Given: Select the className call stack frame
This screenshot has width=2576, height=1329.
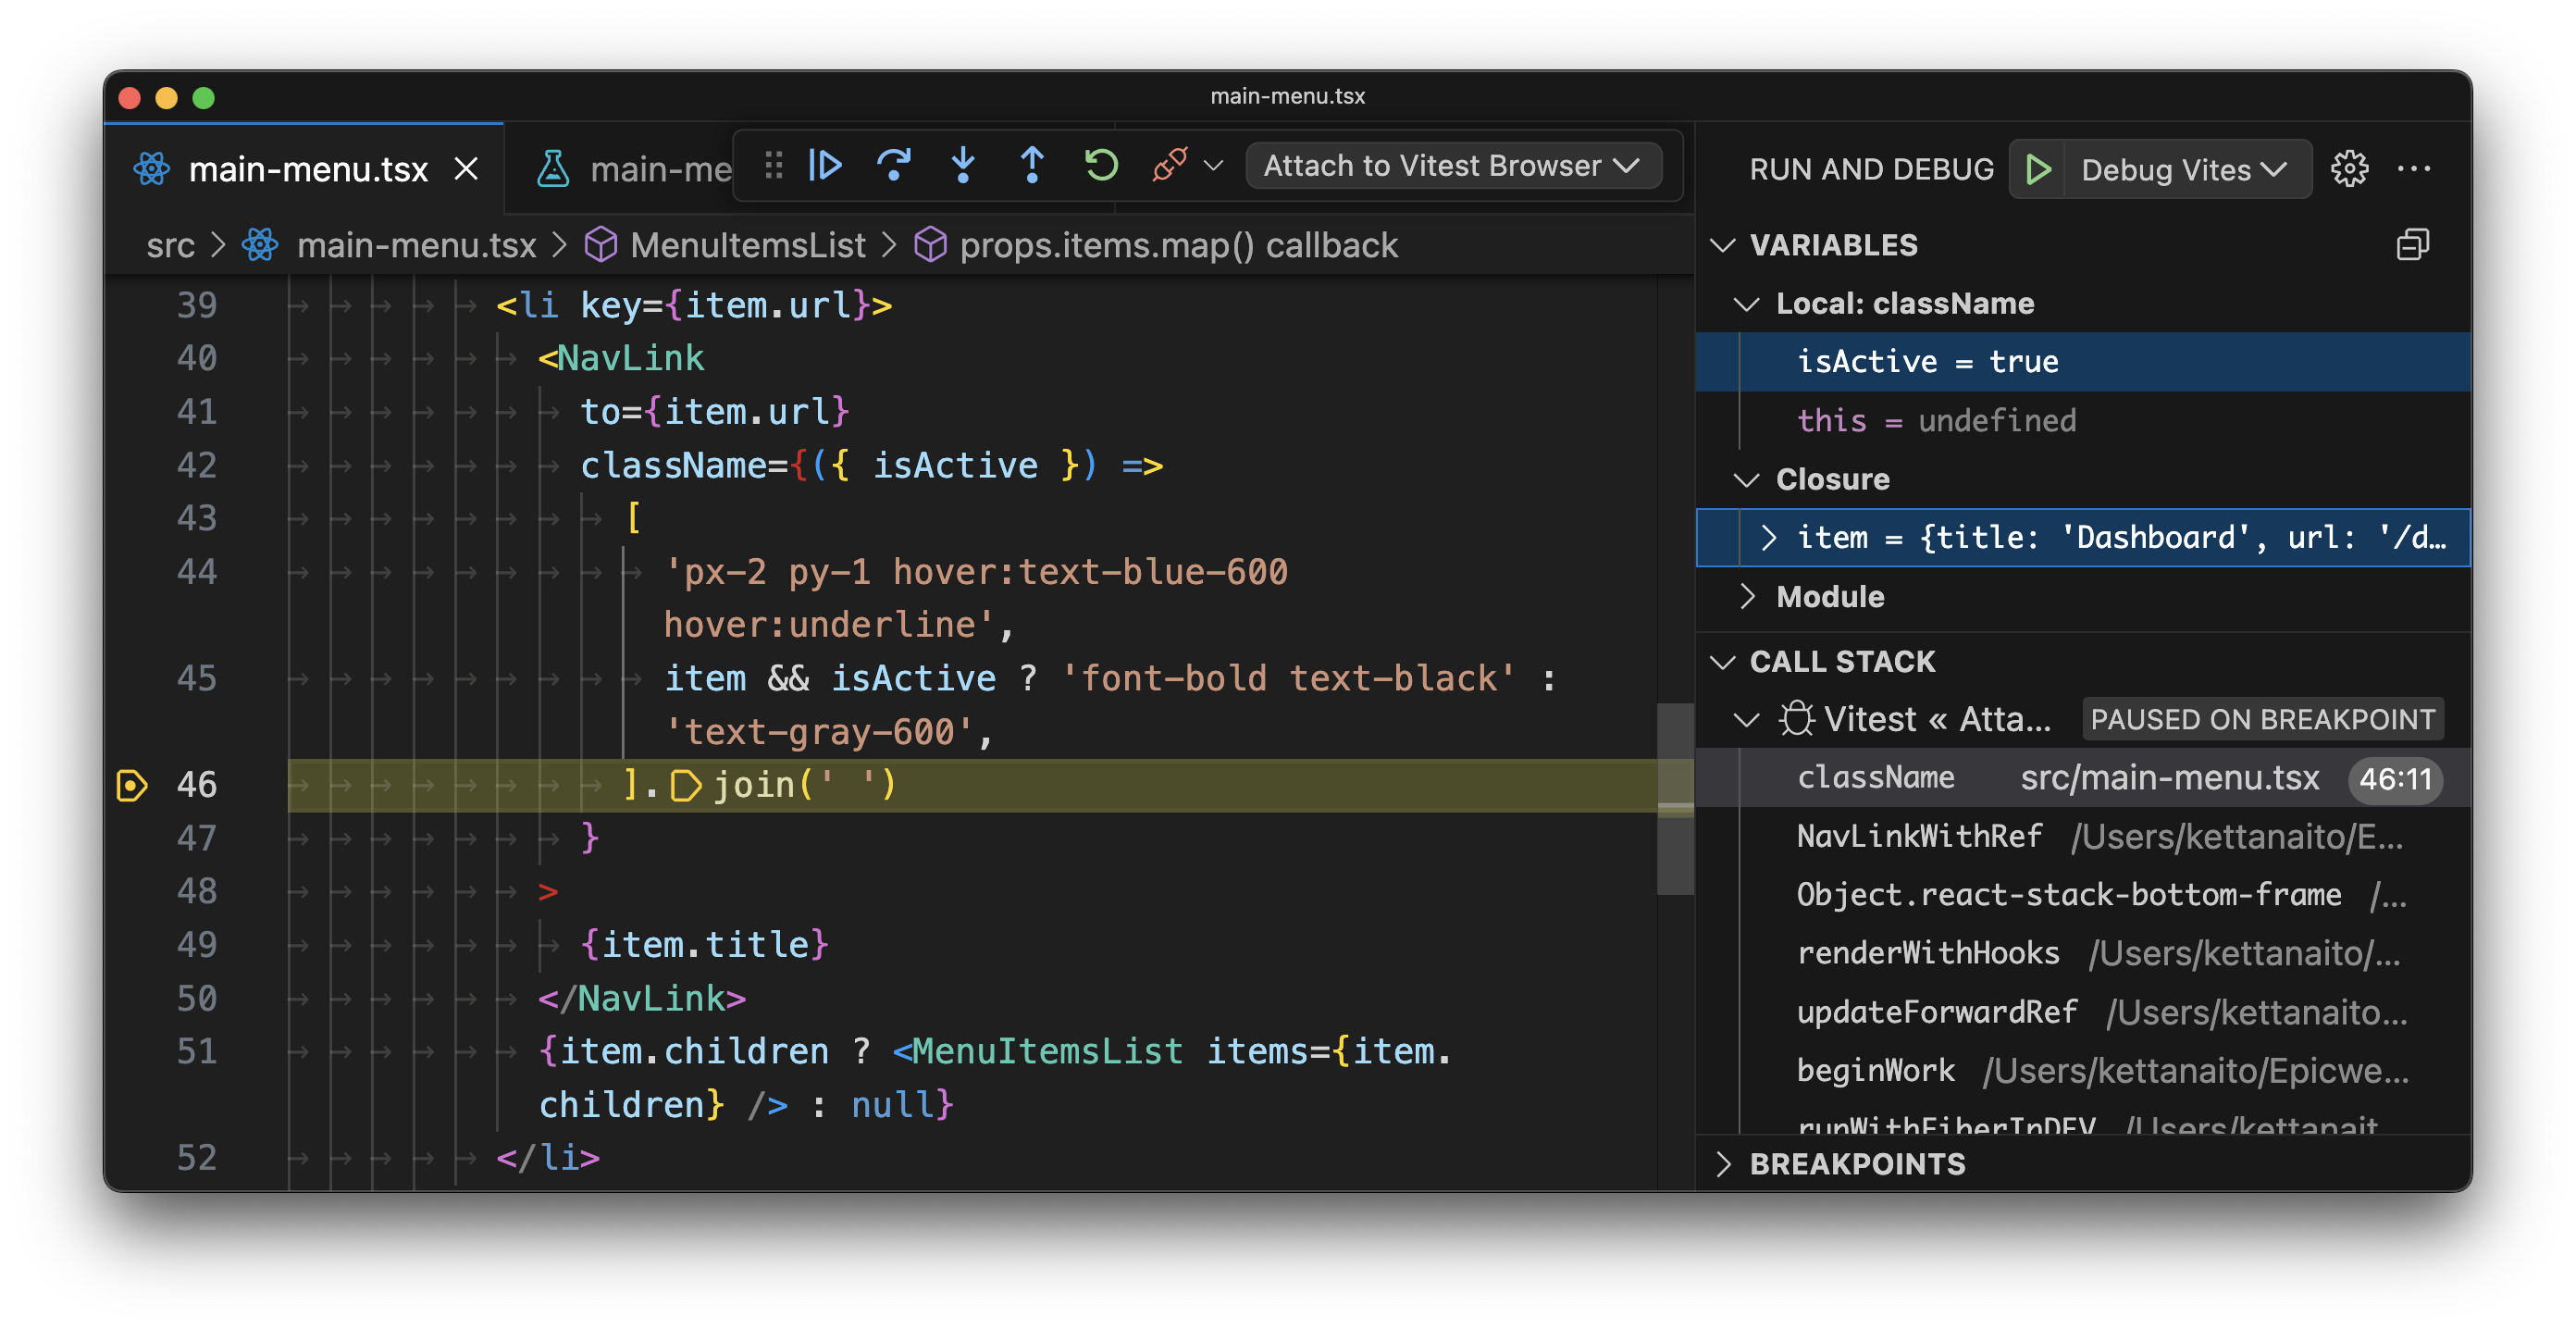Looking at the screenshot, I should [x=2083, y=779].
